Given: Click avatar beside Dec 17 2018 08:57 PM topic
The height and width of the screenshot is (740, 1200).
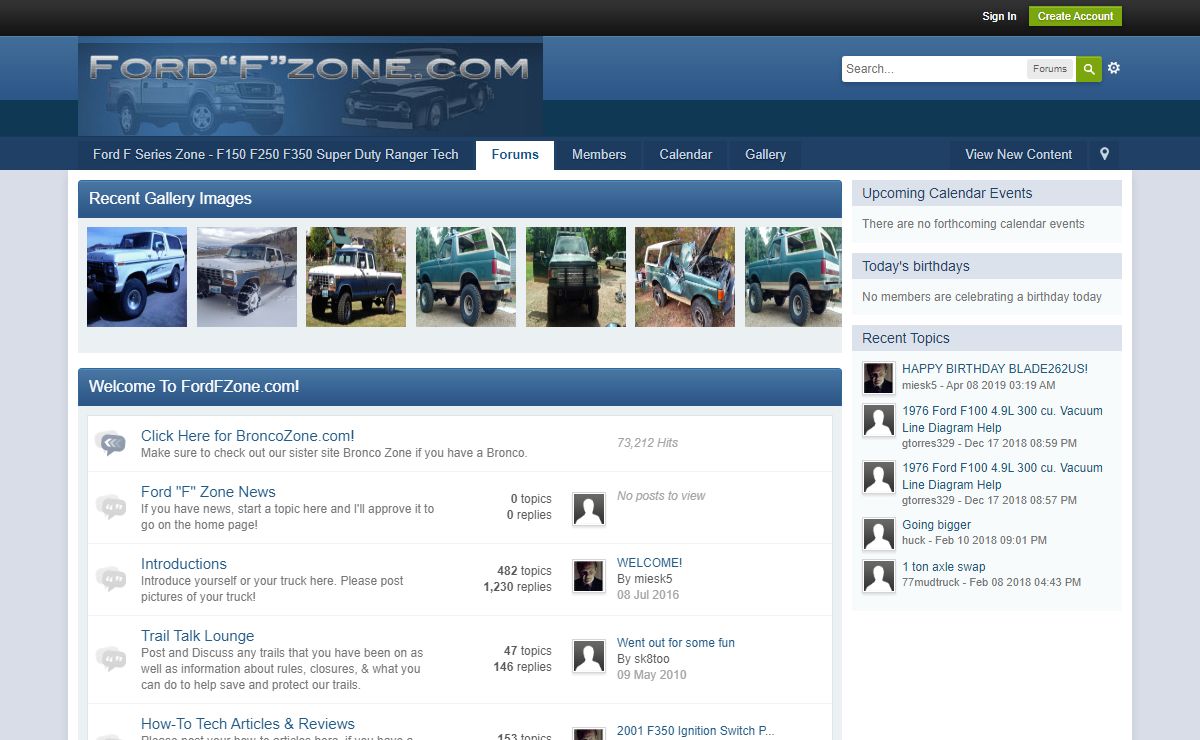Looking at the screenshot, I should tap(879, 477).
